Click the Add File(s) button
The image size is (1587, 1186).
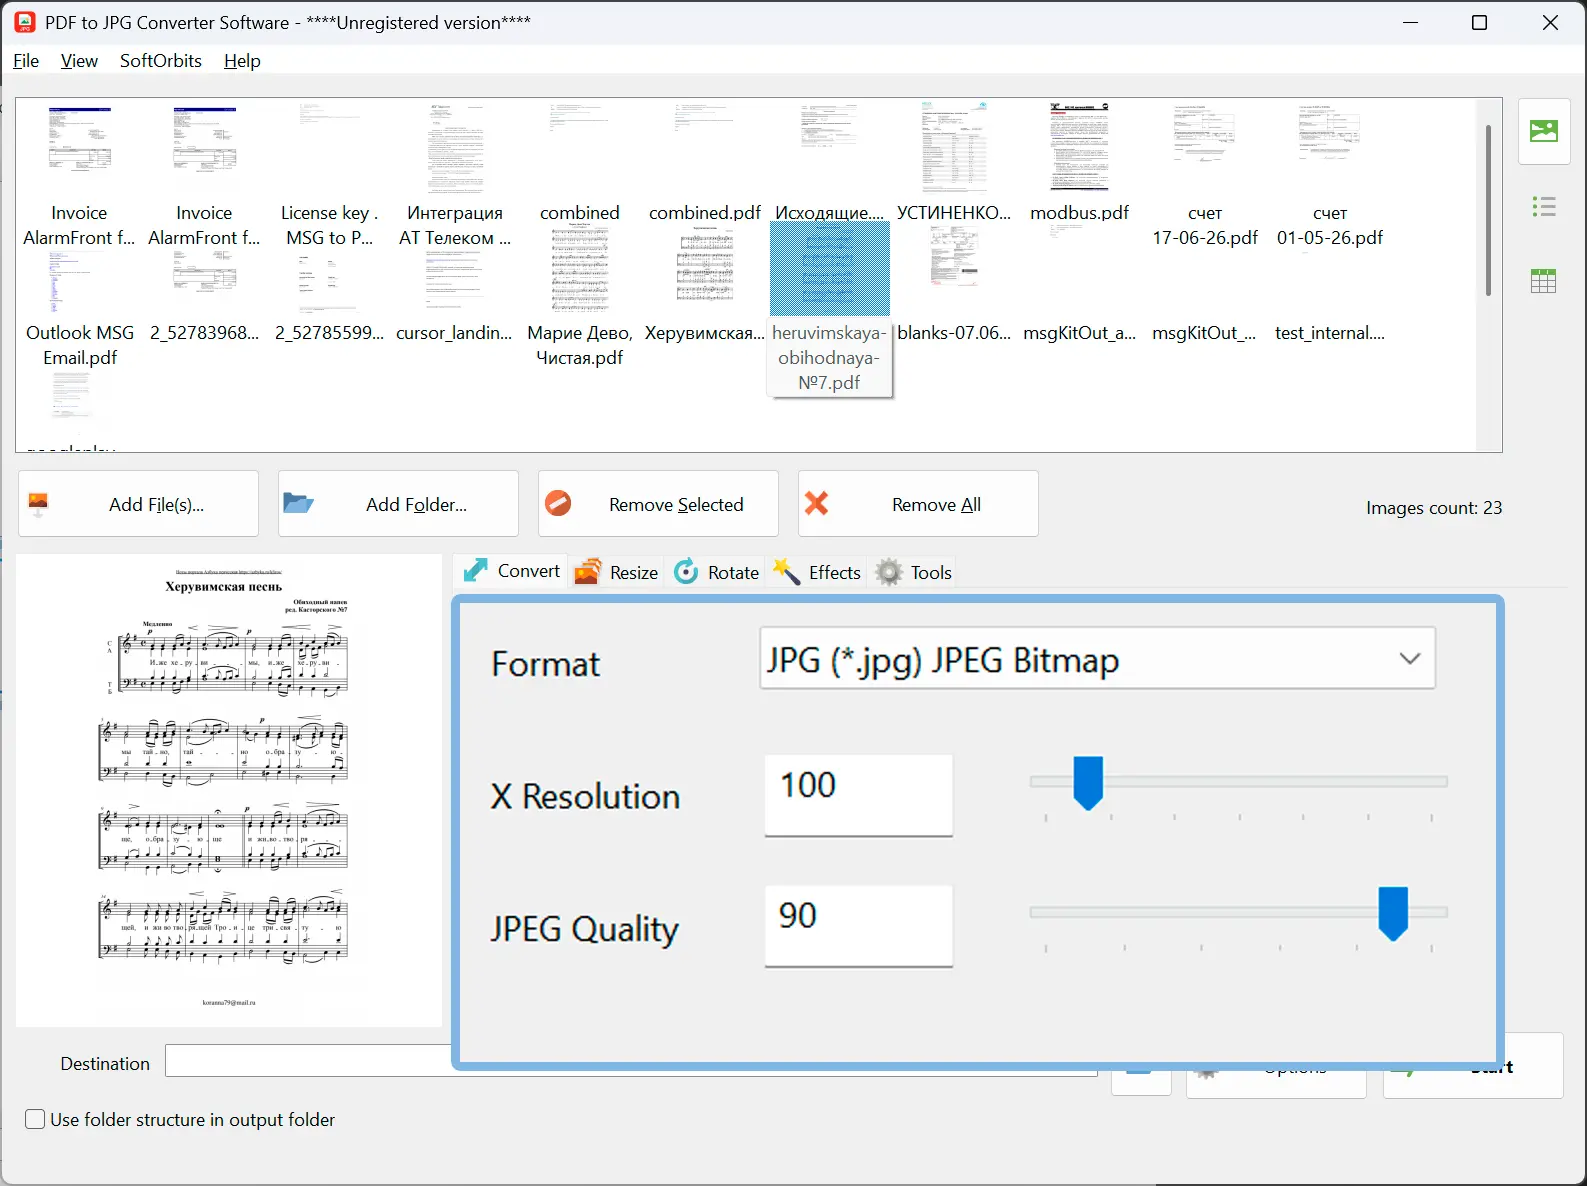(138, 504)
